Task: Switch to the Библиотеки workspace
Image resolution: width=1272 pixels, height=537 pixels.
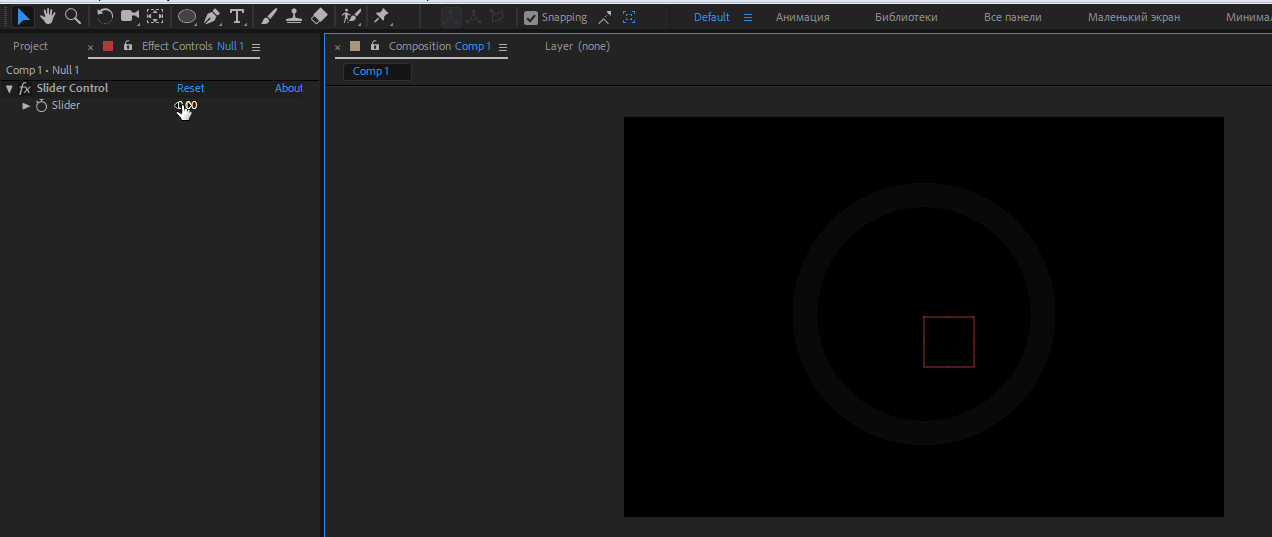Action: pos(906,17)
